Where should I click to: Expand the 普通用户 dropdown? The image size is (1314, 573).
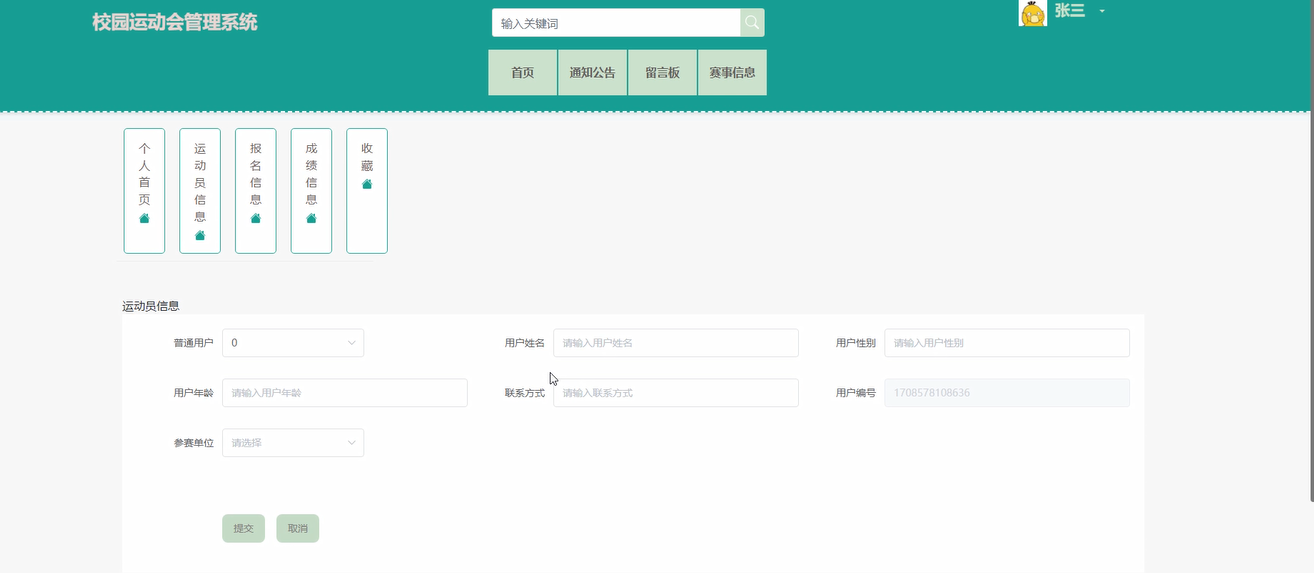pos(293,343)
